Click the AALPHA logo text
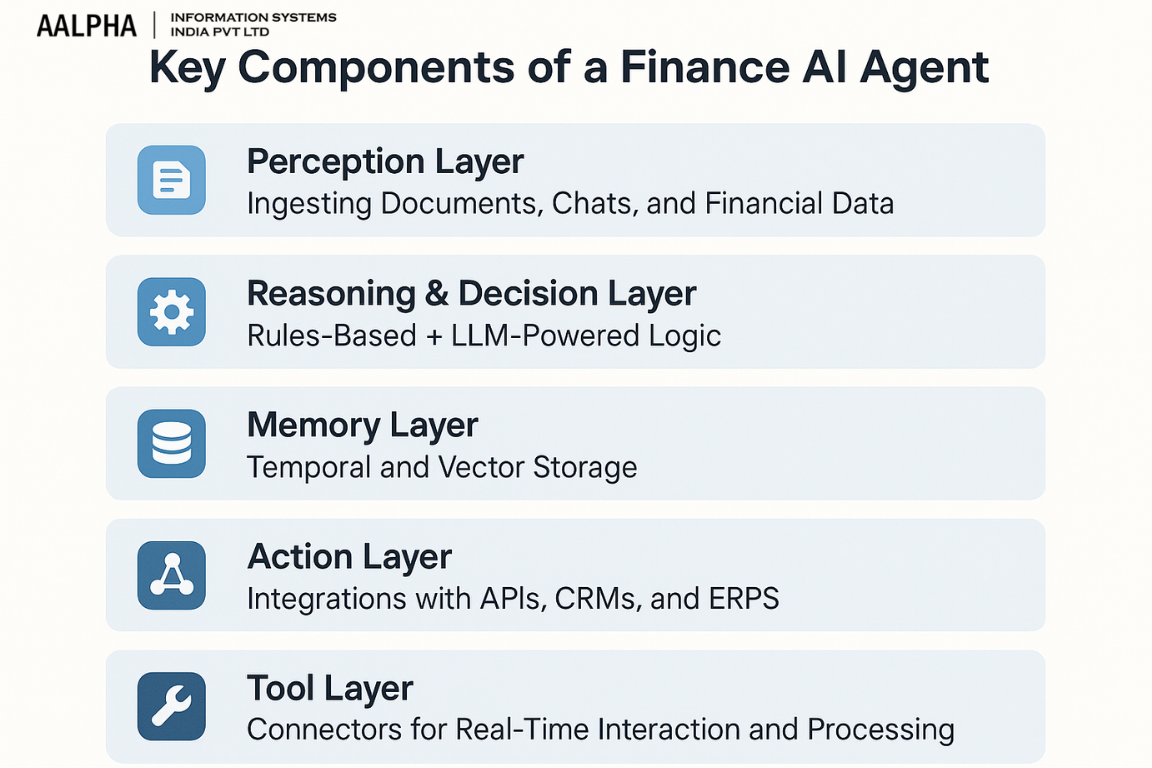 [x=87, y=26]
